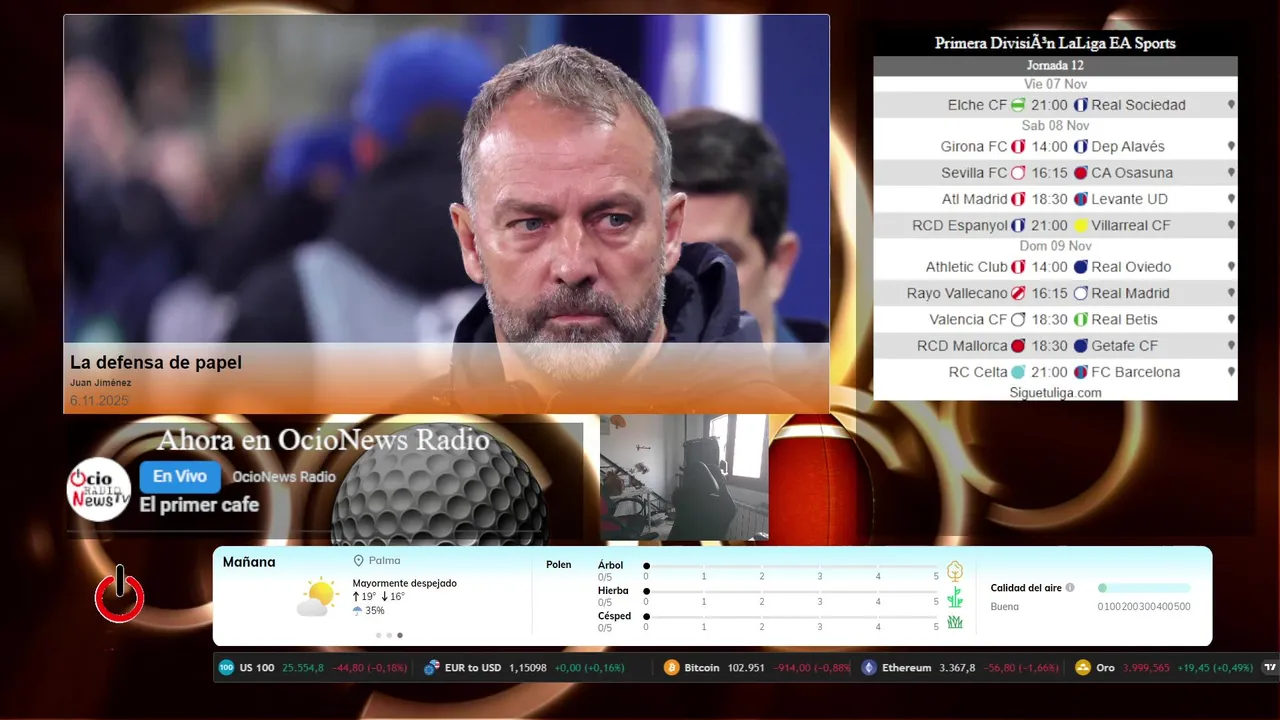Click the Bitcoin price 102.951
The height and width of the screenshot is (720, 1280).
coord(744,668)
